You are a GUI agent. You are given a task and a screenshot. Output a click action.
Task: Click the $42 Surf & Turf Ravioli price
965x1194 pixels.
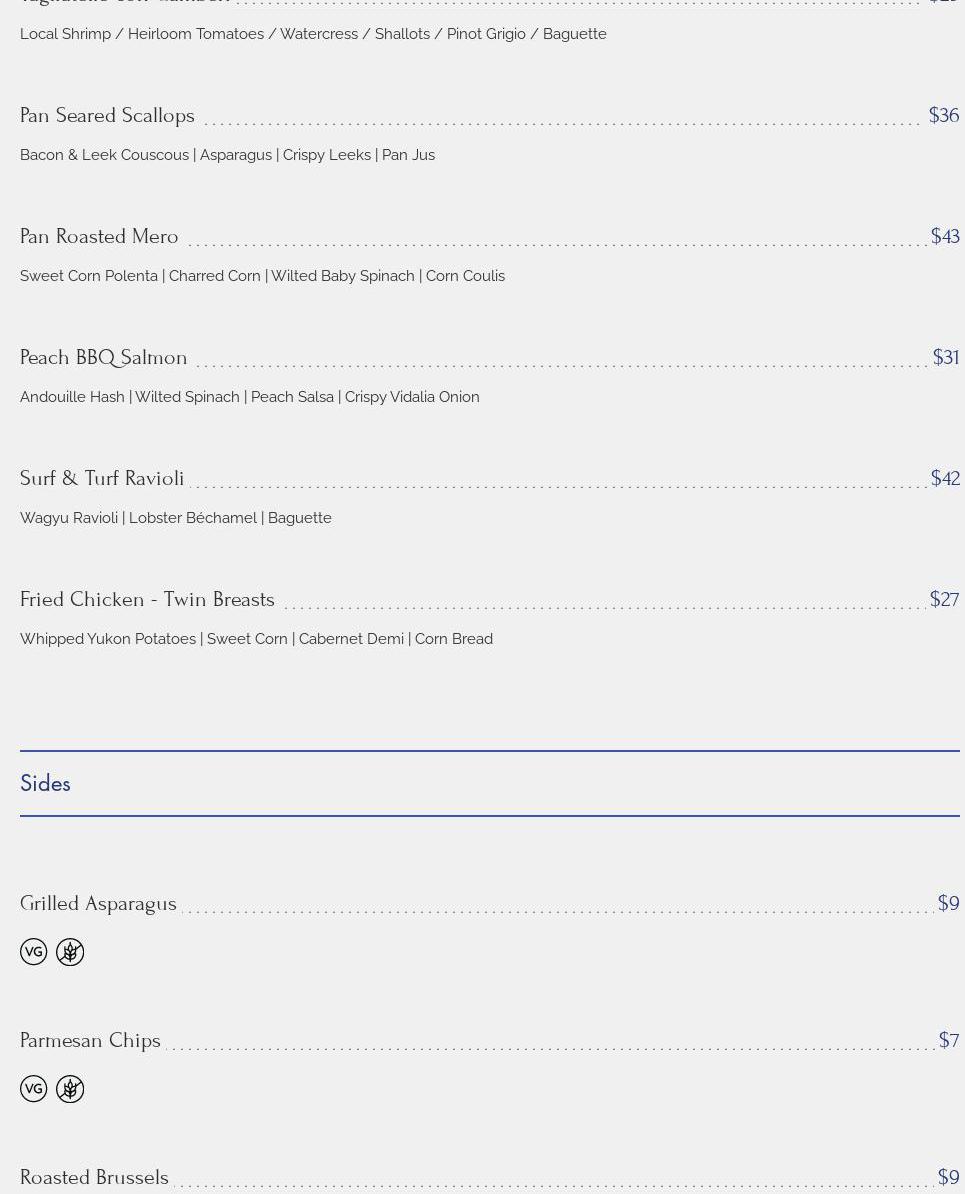(944, 479)
